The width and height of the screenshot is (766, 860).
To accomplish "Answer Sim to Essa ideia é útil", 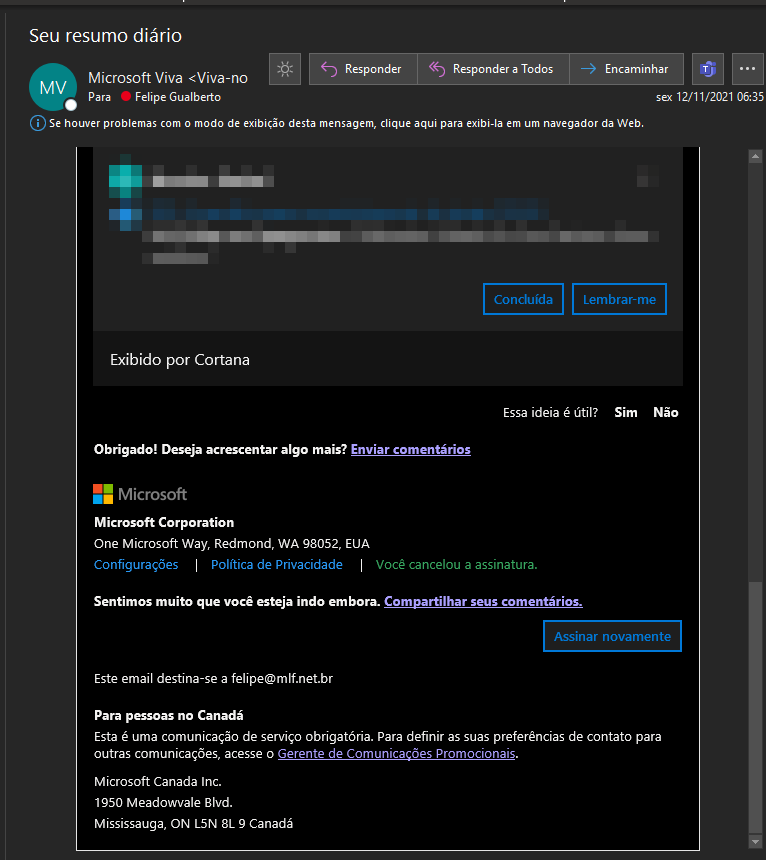I will [x=626, y=412].
